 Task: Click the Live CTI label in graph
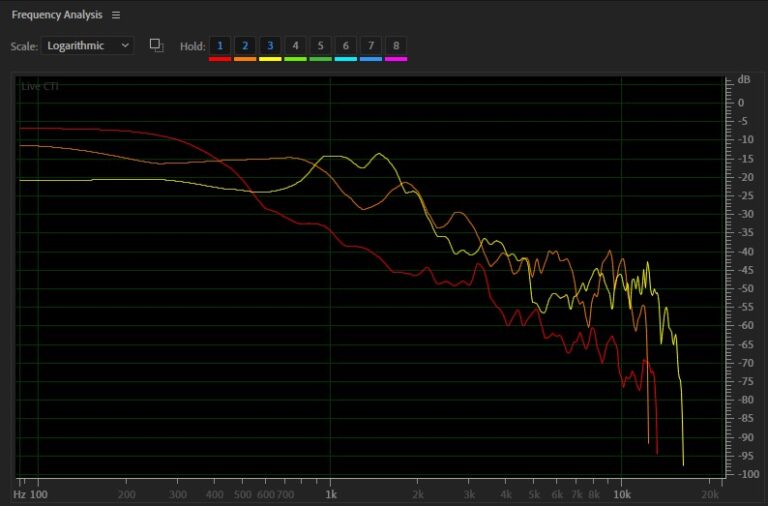pyautogui.click(x=40, y=87)
